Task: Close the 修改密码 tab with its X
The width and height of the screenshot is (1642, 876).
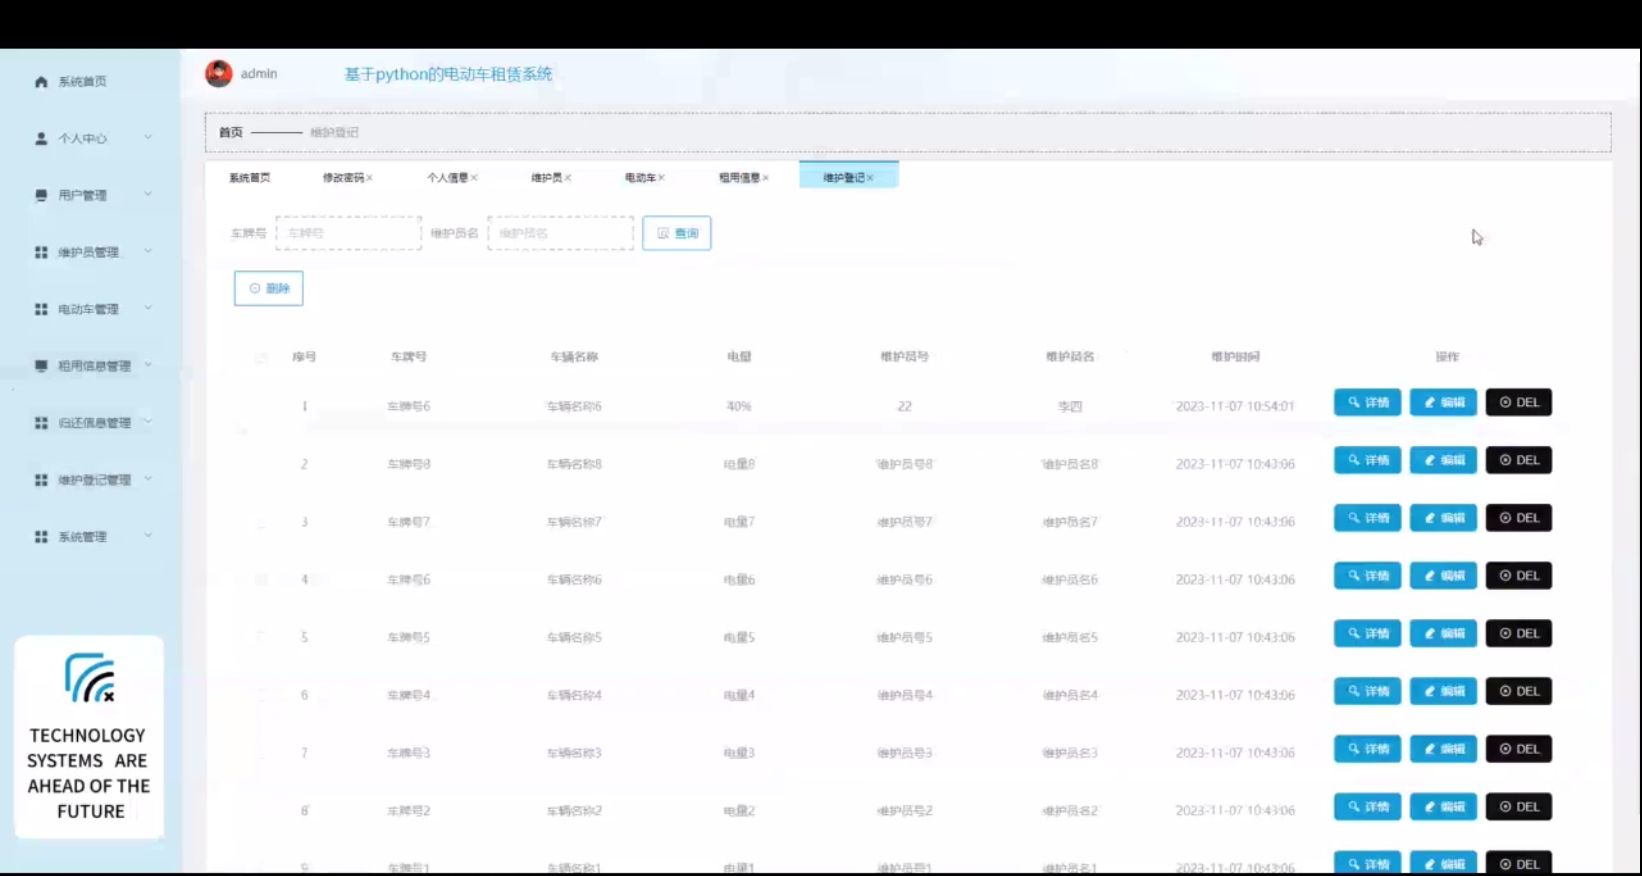Action: click(x=370, y=178)
